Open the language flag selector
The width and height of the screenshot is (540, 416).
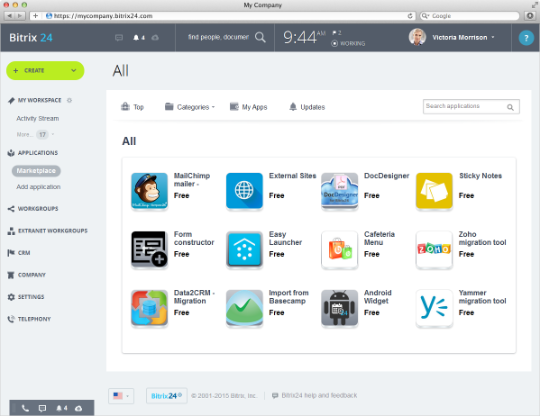(x=121, y=396)
